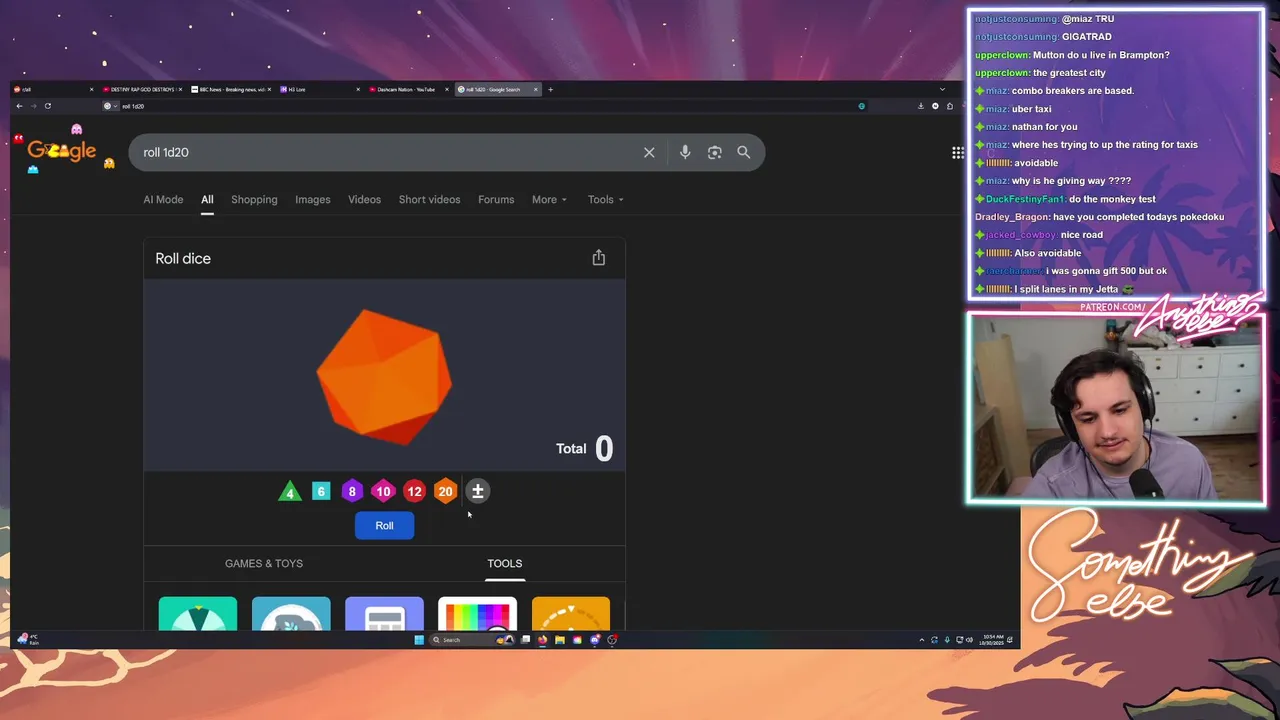Open a new browser tab

tap(550, 89)
